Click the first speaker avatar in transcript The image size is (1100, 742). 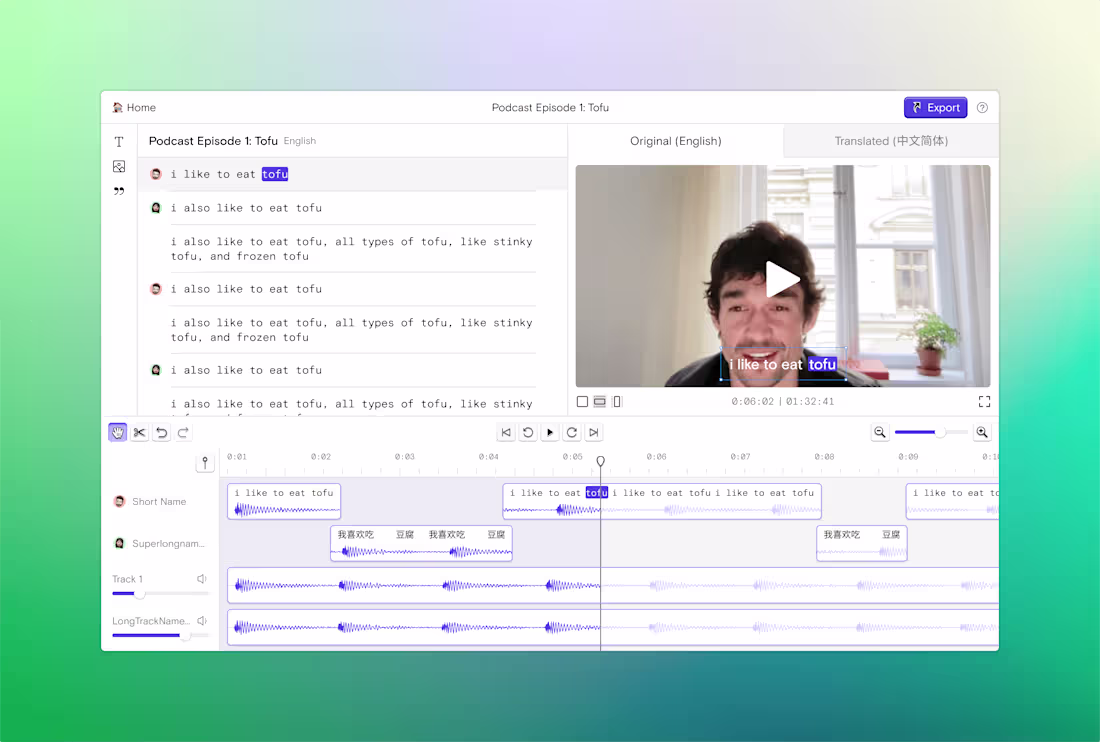pyautogui.click(x=156, y=174)
